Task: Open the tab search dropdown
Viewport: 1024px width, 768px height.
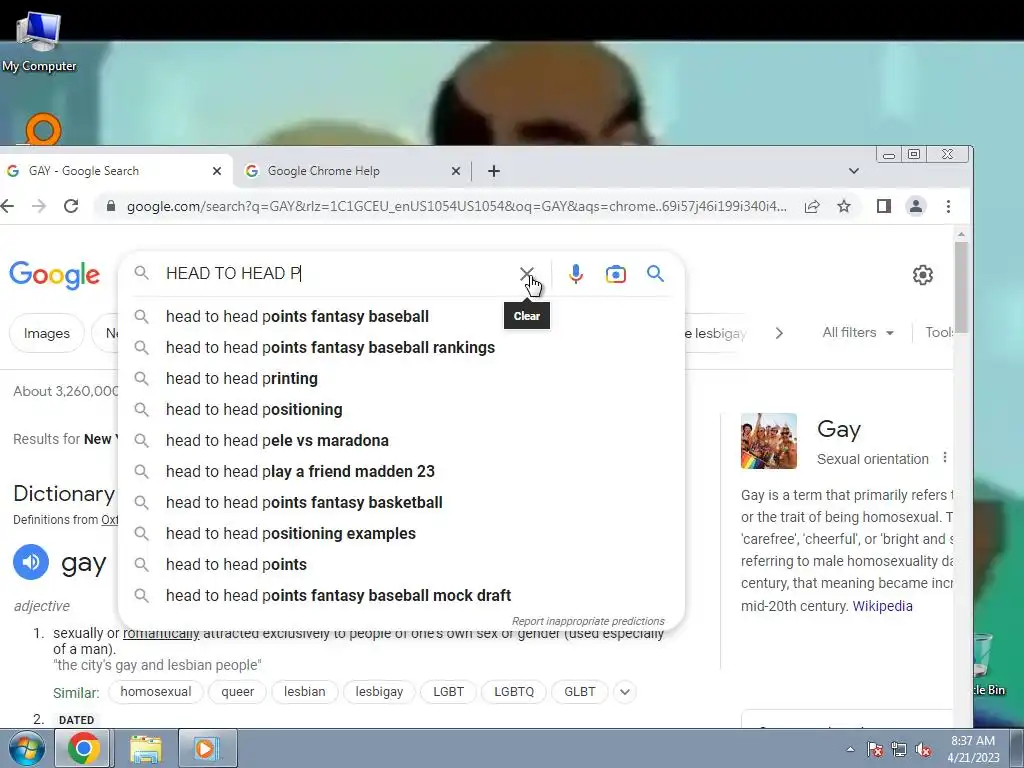Action: [854, 171]
